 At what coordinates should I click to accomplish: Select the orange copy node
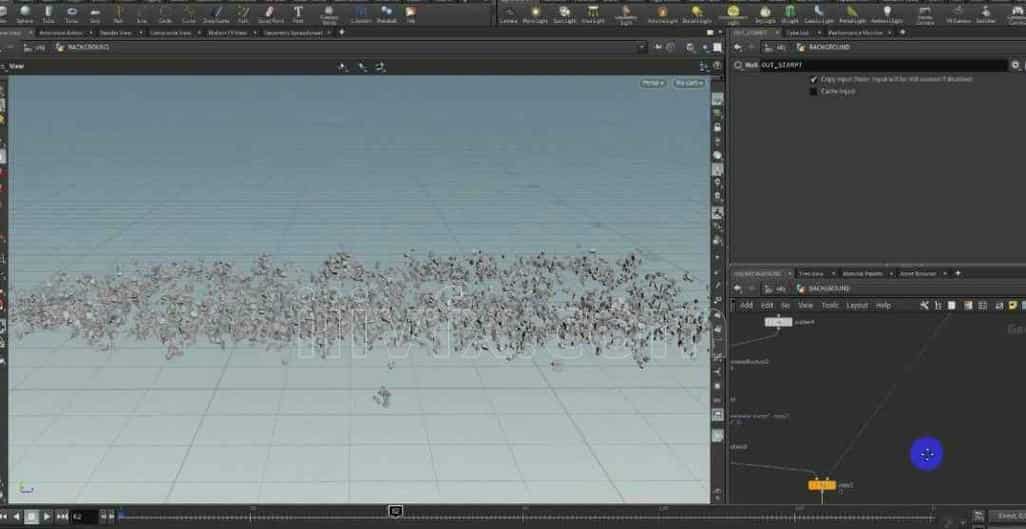pos(822,485)
